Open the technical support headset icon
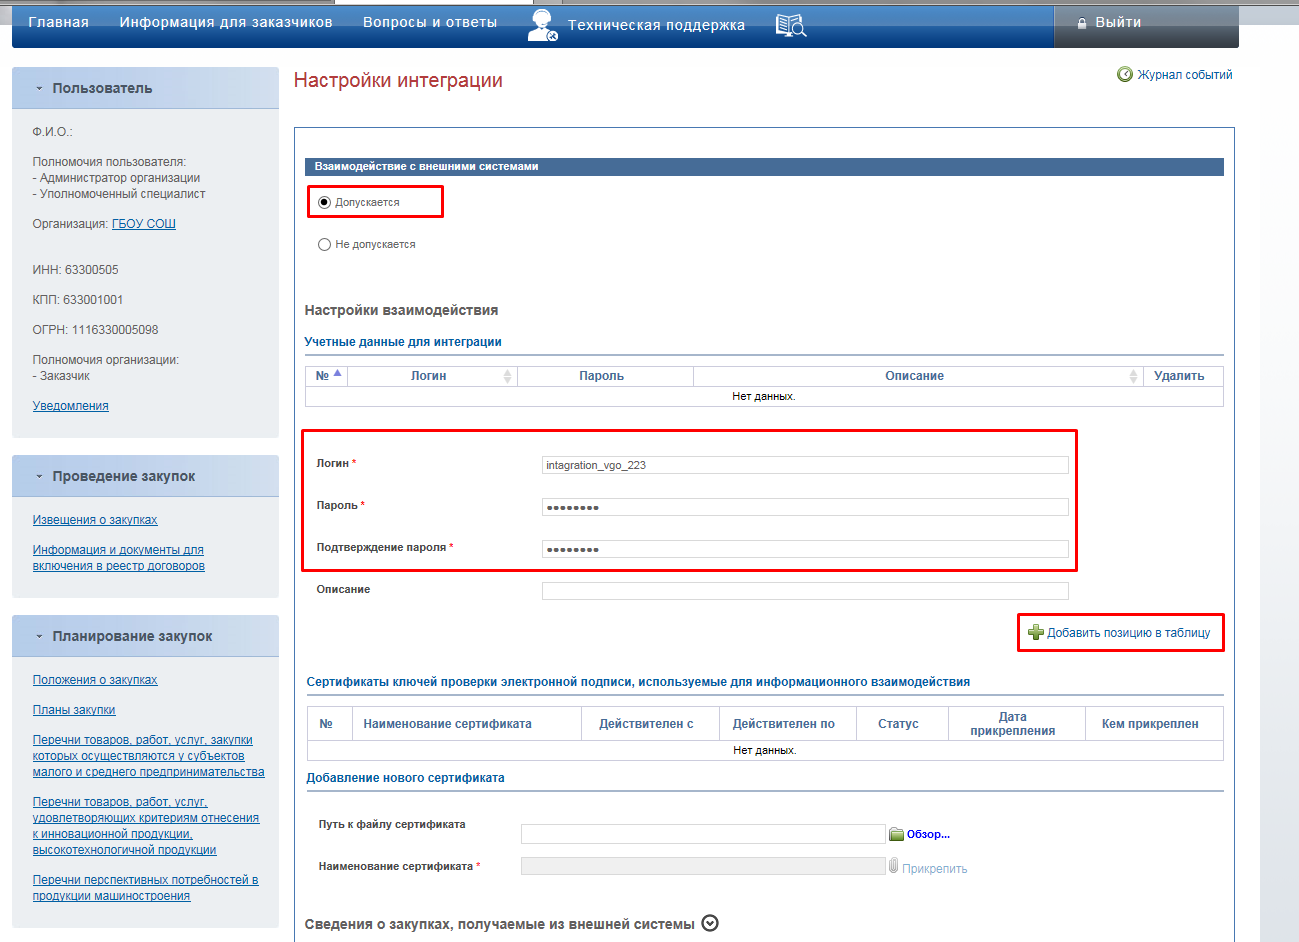This screenshot has height=942, width=1299. 542,25
